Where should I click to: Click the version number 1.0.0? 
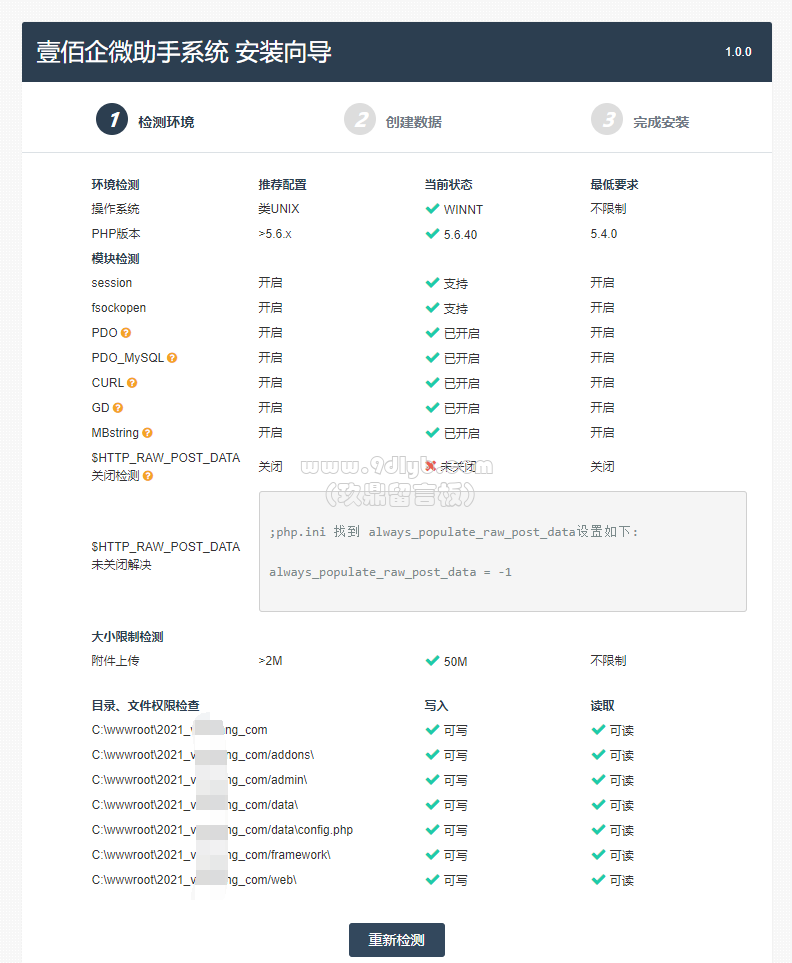[x=738, y=52]
